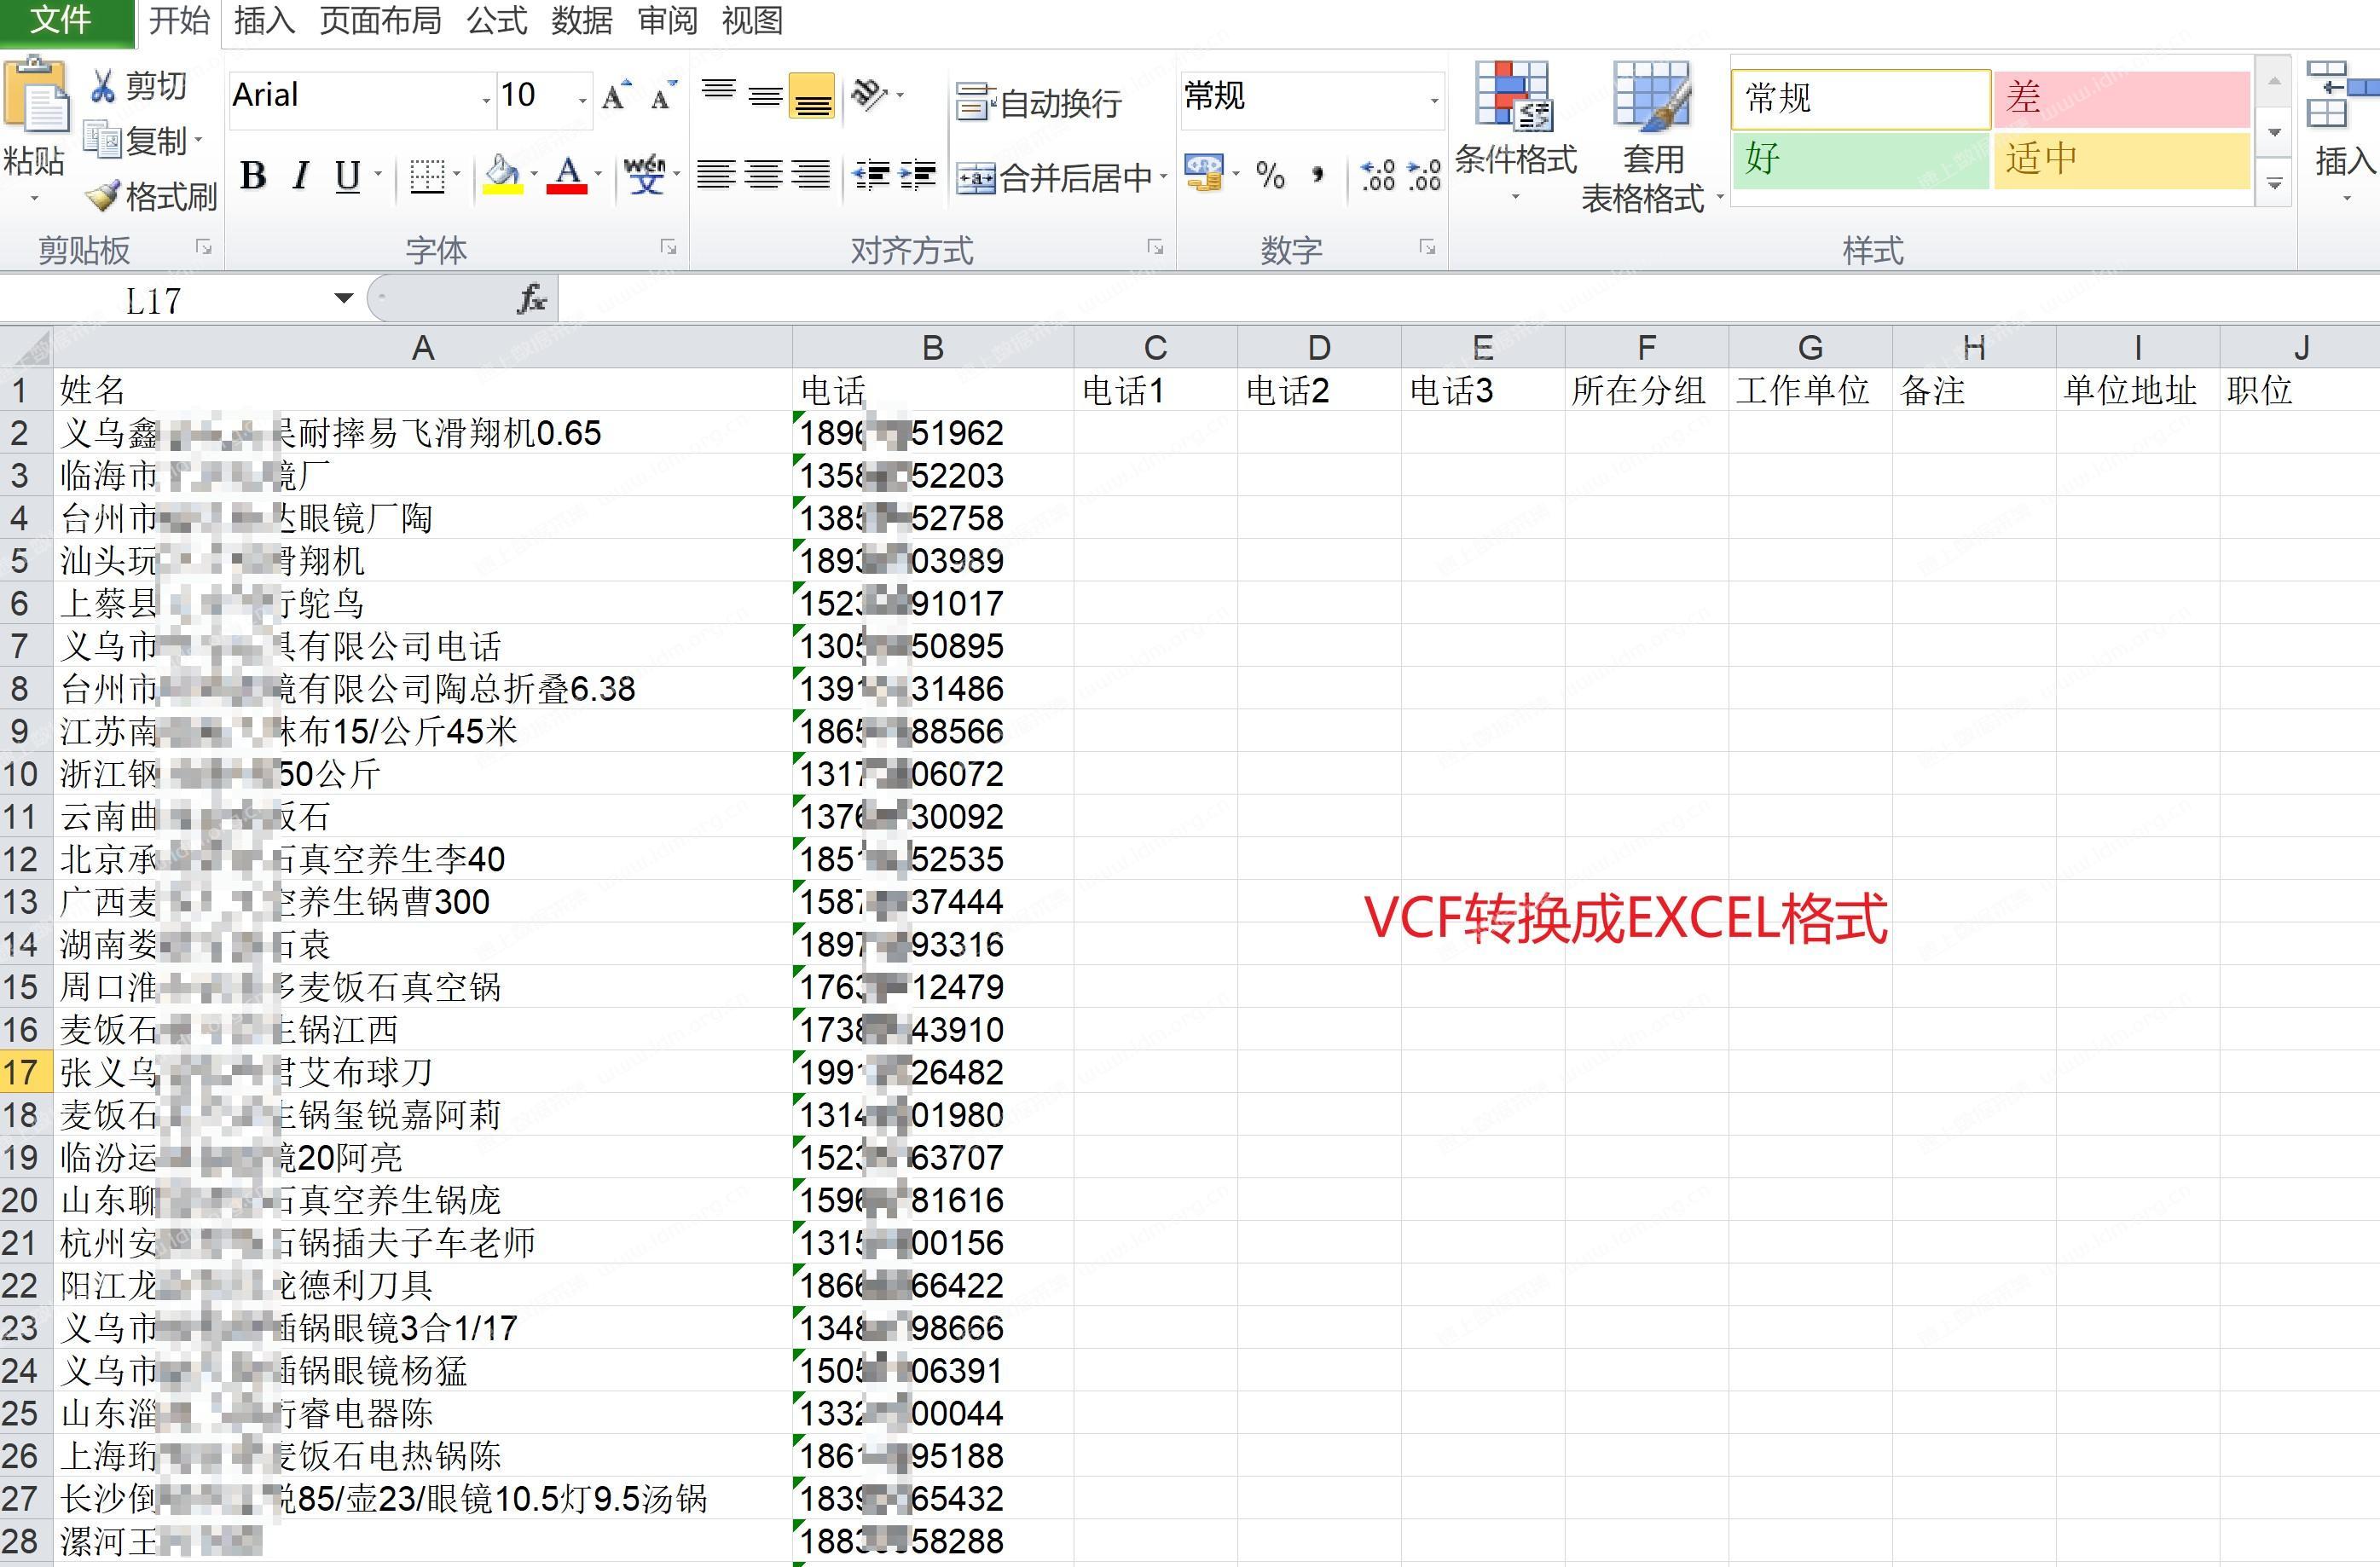Open the fill color dropdown arrow

click(x=534, y=176)
